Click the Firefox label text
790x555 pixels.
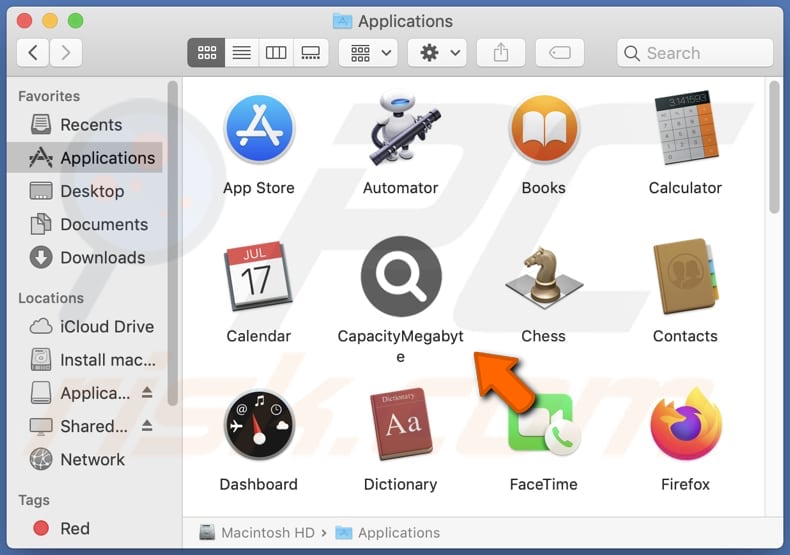tap(685, 484)
